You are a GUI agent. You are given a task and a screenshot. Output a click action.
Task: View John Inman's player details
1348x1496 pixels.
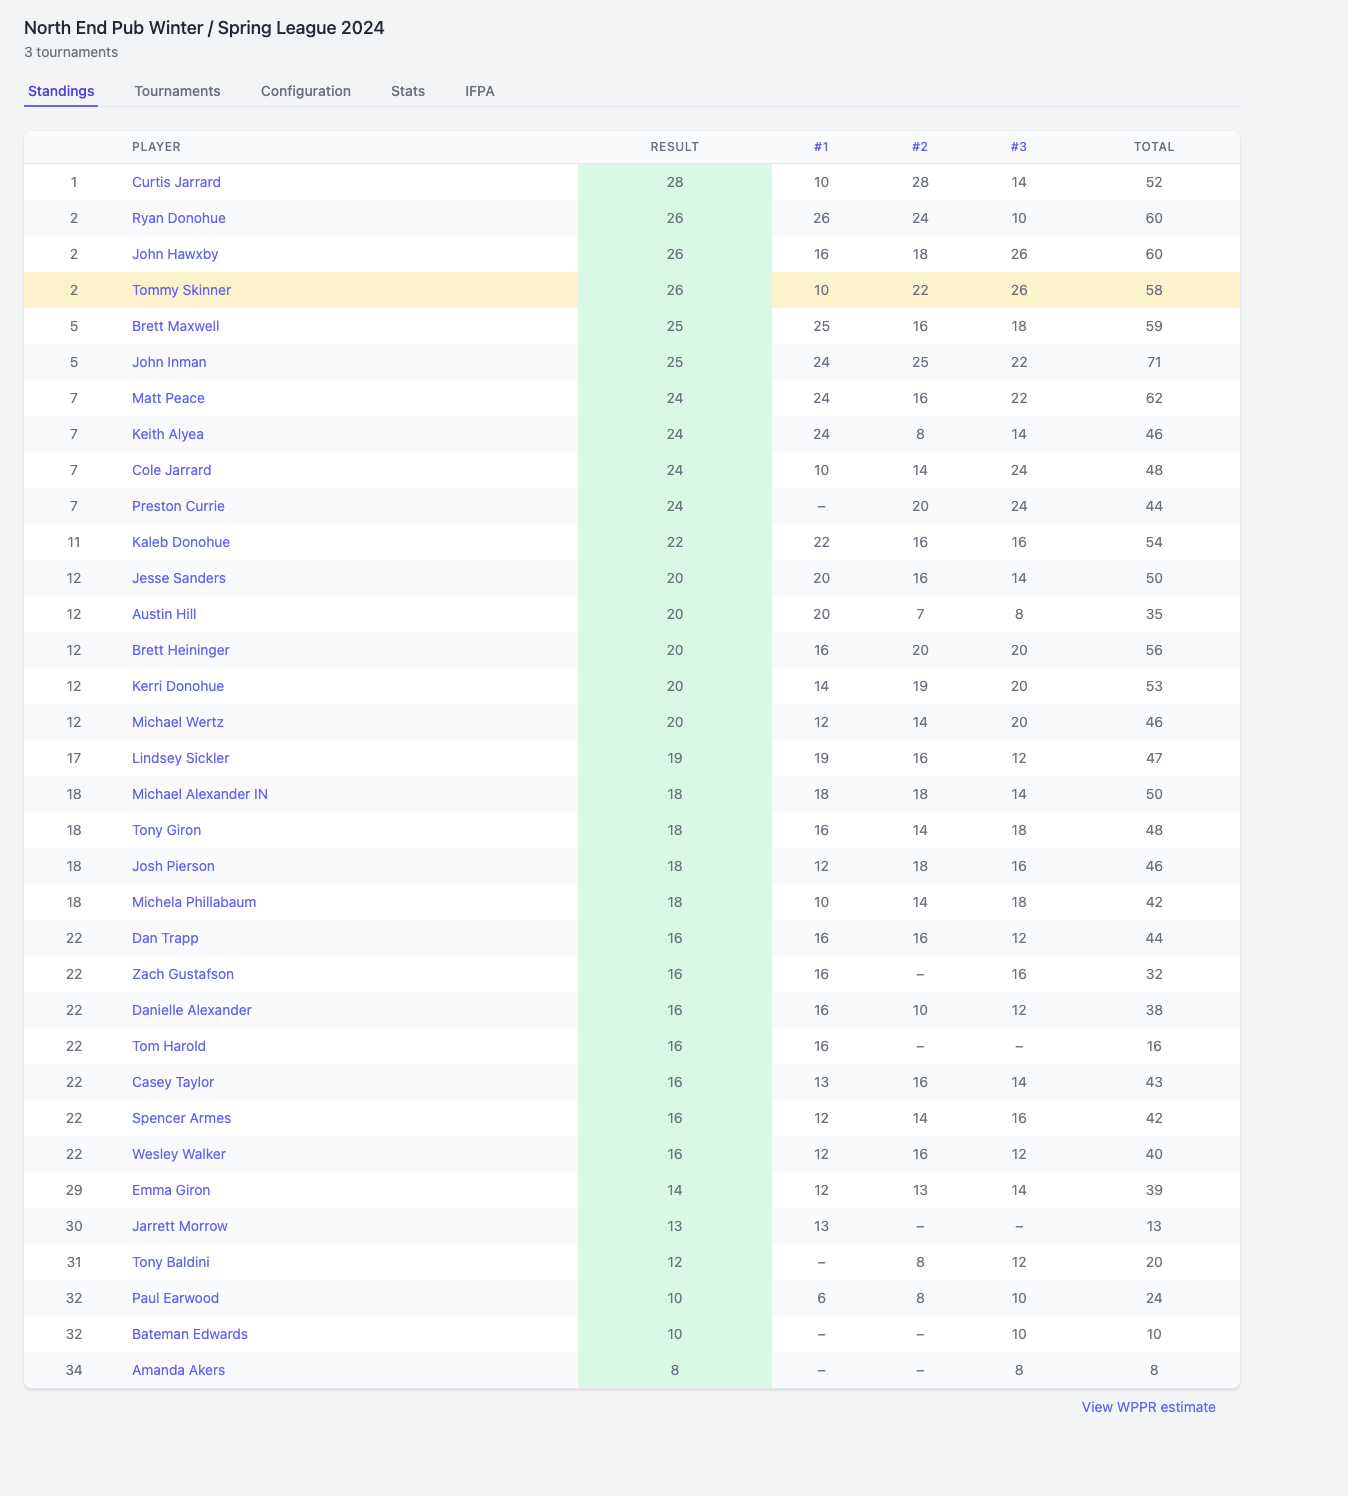(169, 362)
